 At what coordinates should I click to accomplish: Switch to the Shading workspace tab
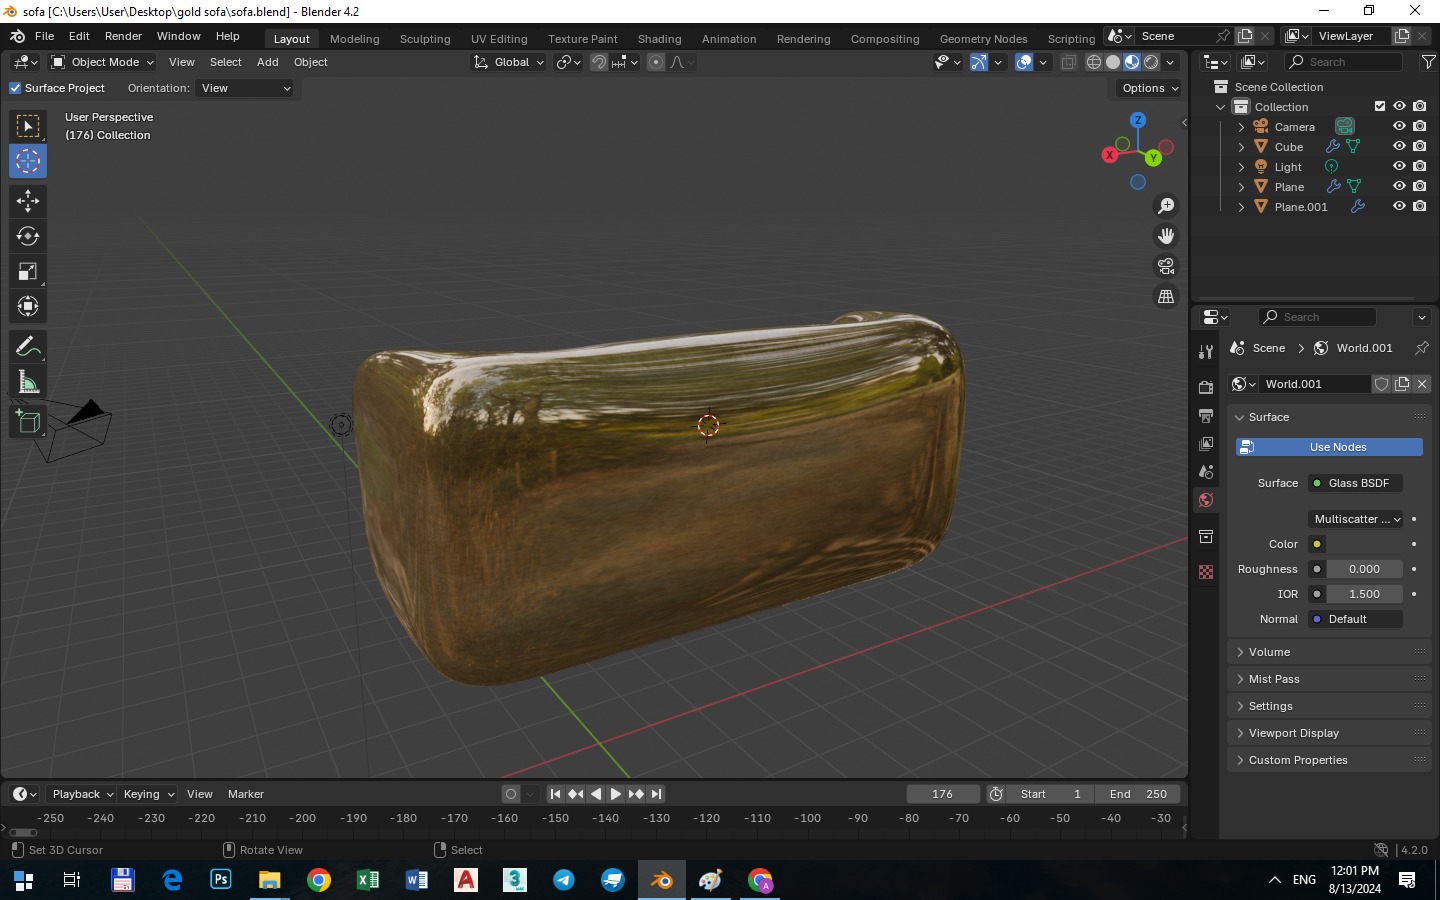[x=660, y=39]
